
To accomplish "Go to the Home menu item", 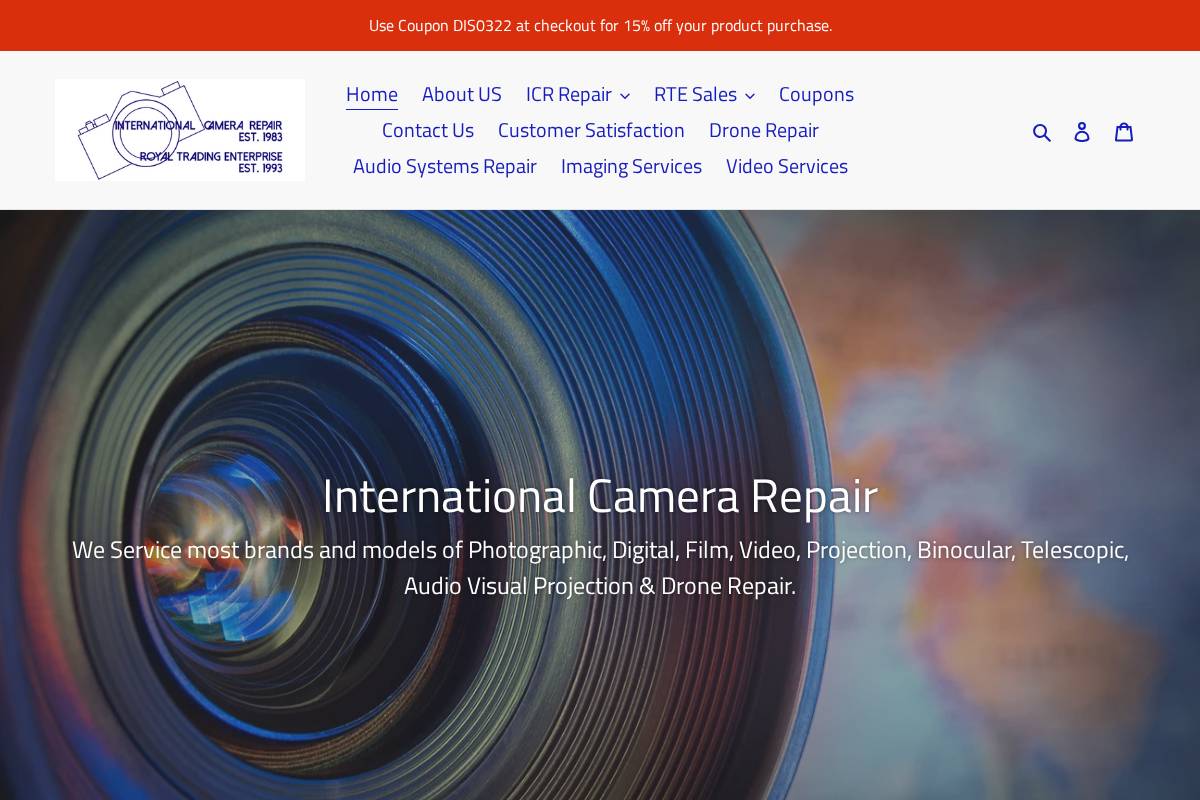I will click(372, 94).
